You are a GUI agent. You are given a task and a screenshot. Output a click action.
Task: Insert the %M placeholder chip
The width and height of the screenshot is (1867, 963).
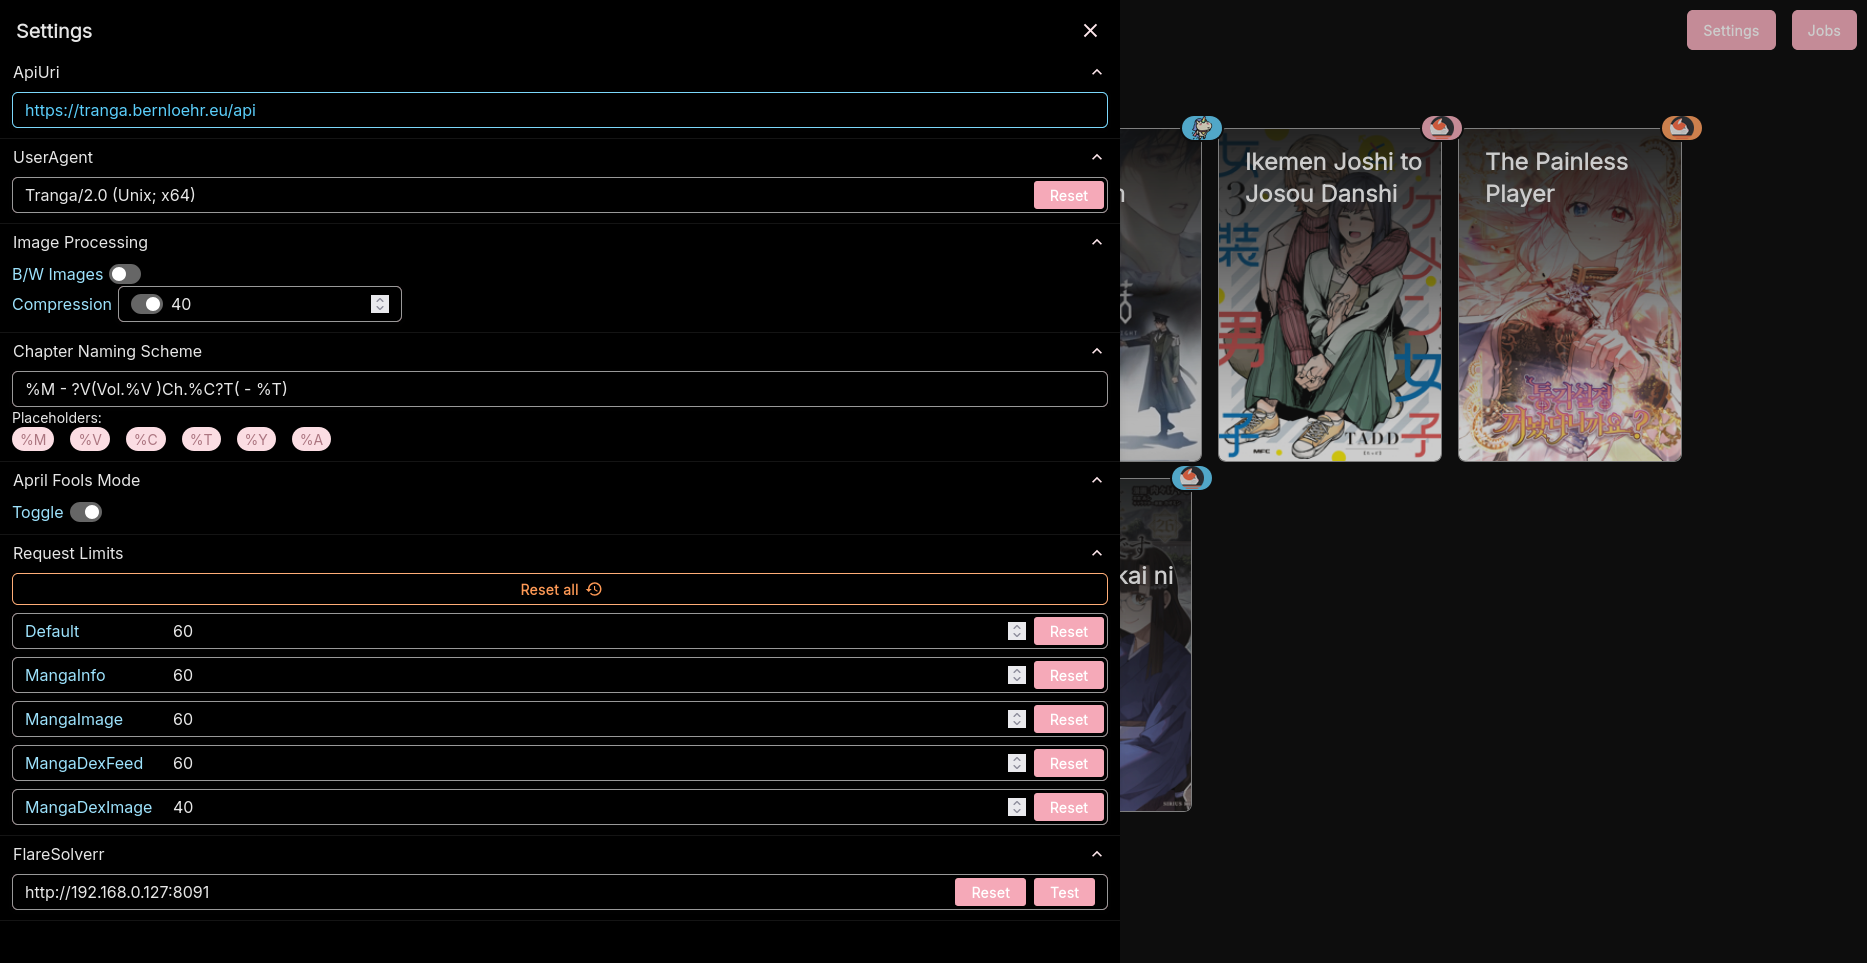point(33,439)
